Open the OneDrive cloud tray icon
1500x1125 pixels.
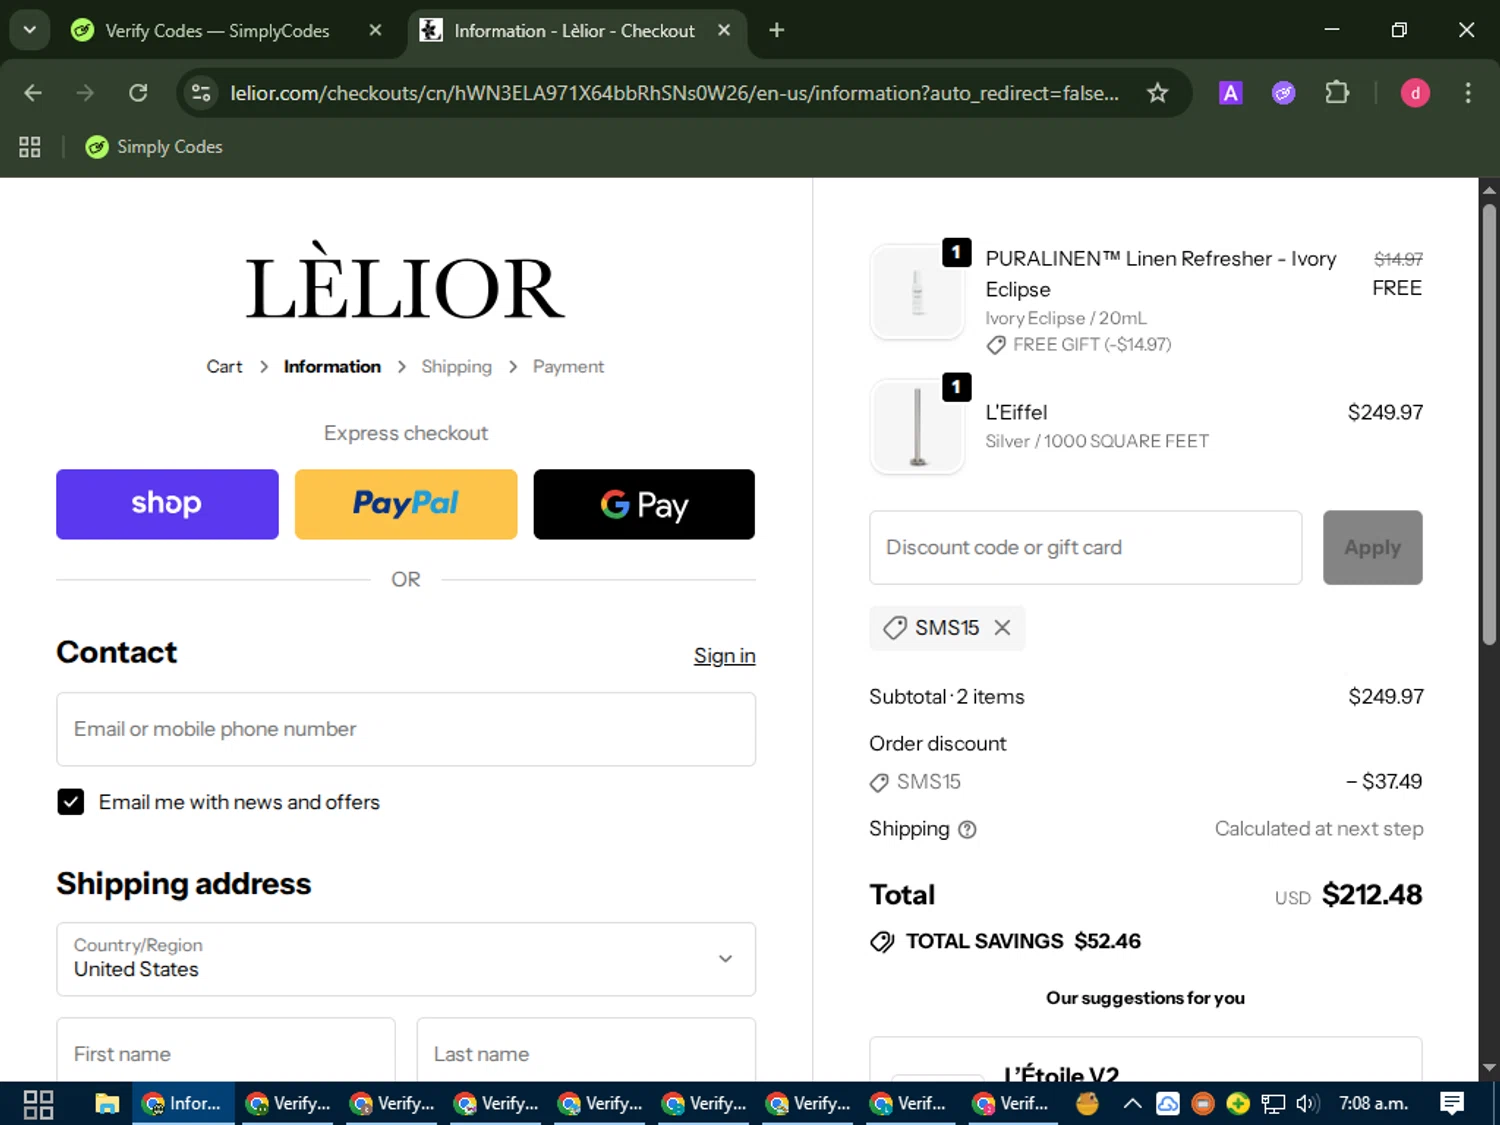click(1167, 1104)
